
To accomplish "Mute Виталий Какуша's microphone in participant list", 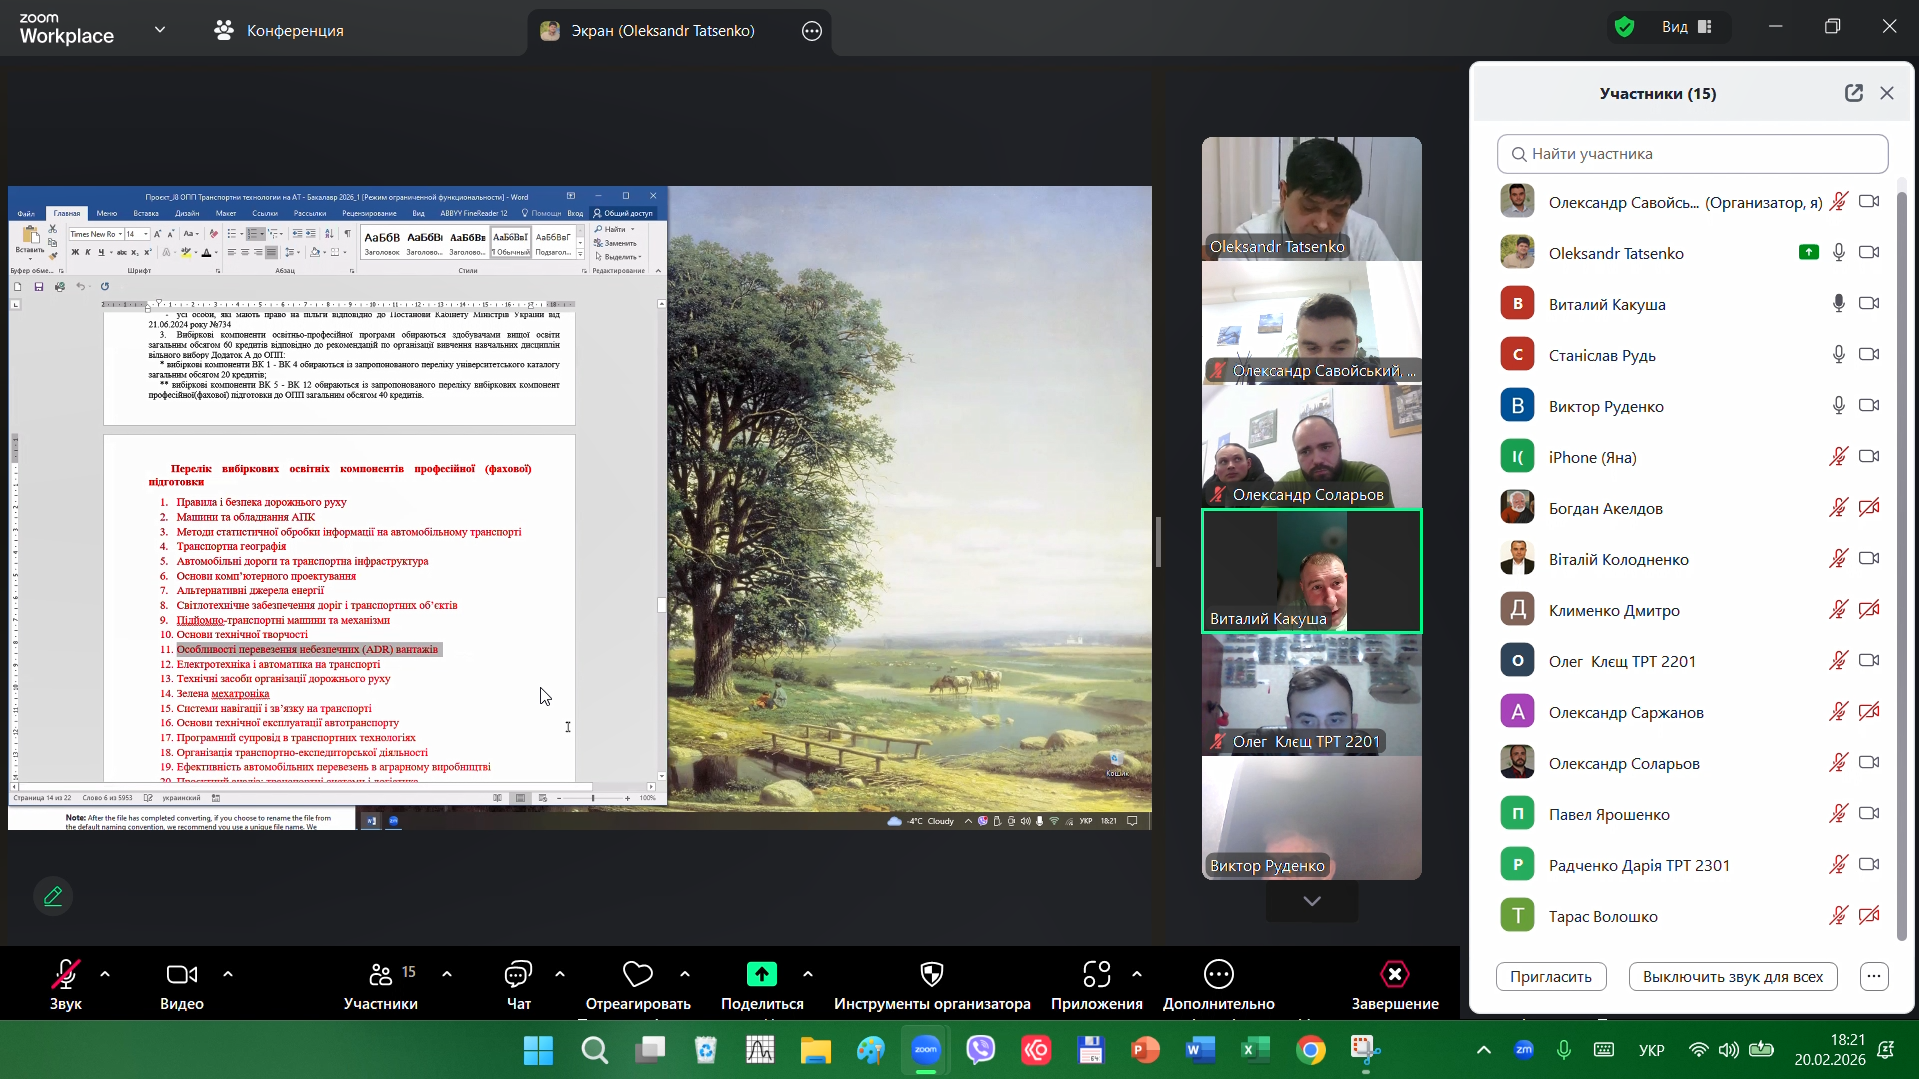I will 1838,304.
